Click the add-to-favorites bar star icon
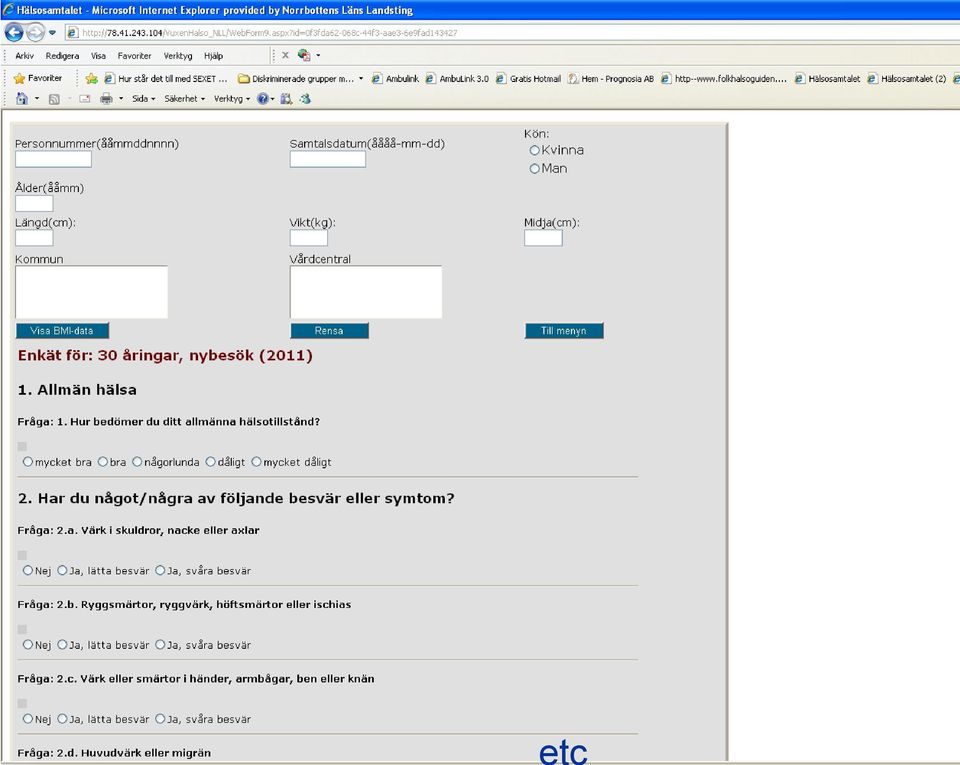This screenshot has width=960, height=765. coord(92,78)
